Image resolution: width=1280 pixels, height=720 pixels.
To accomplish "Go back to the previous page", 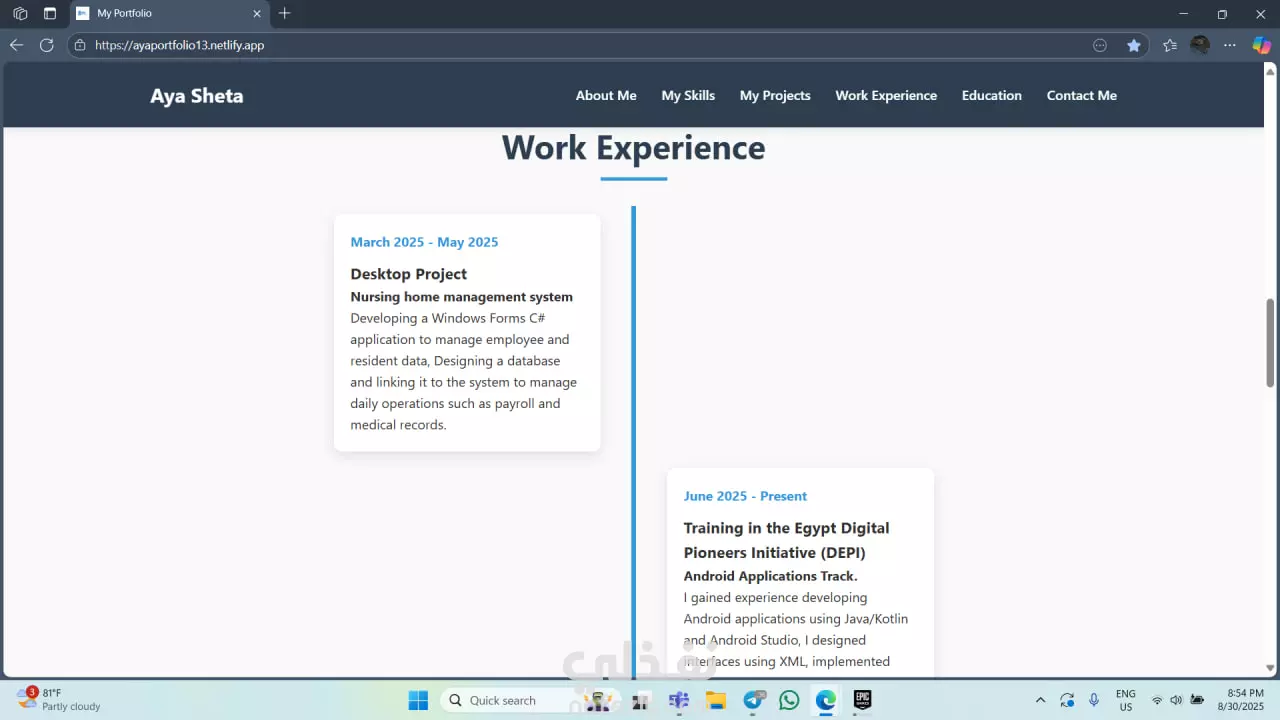I will pyautogui.click(x=16, y=45).
